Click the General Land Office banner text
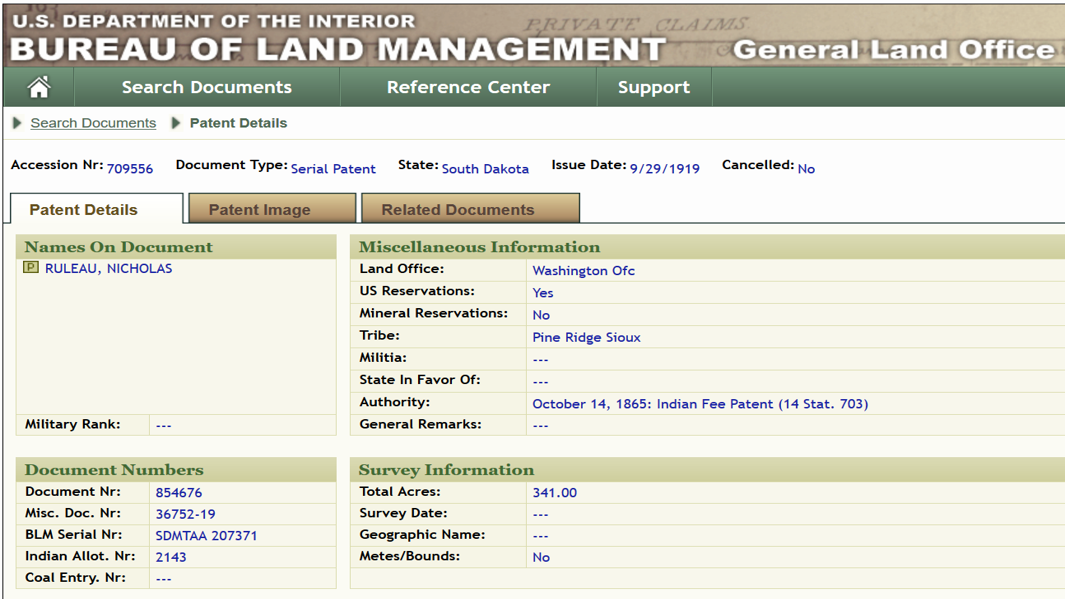Image resolution: width=1065 pixels, height=599 pixels. pyautogui.click(x=894, y=50)
